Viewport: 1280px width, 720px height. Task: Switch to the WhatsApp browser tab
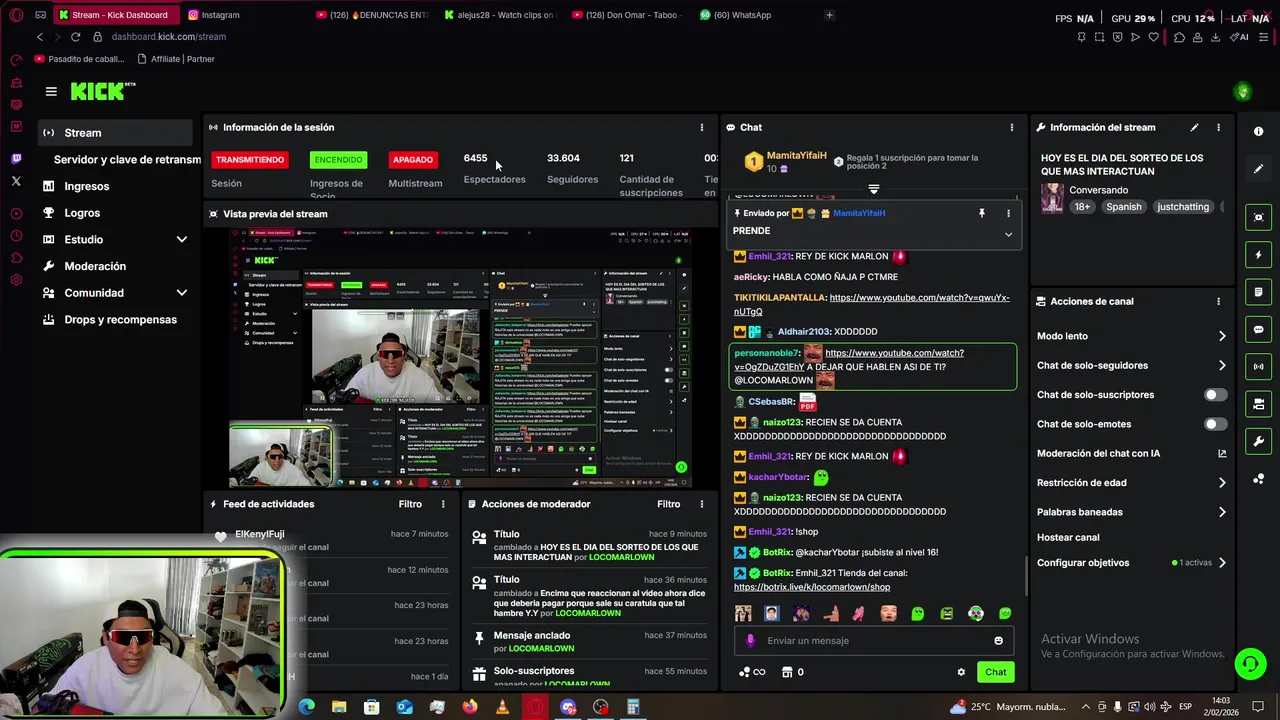[x=736, y=15]
